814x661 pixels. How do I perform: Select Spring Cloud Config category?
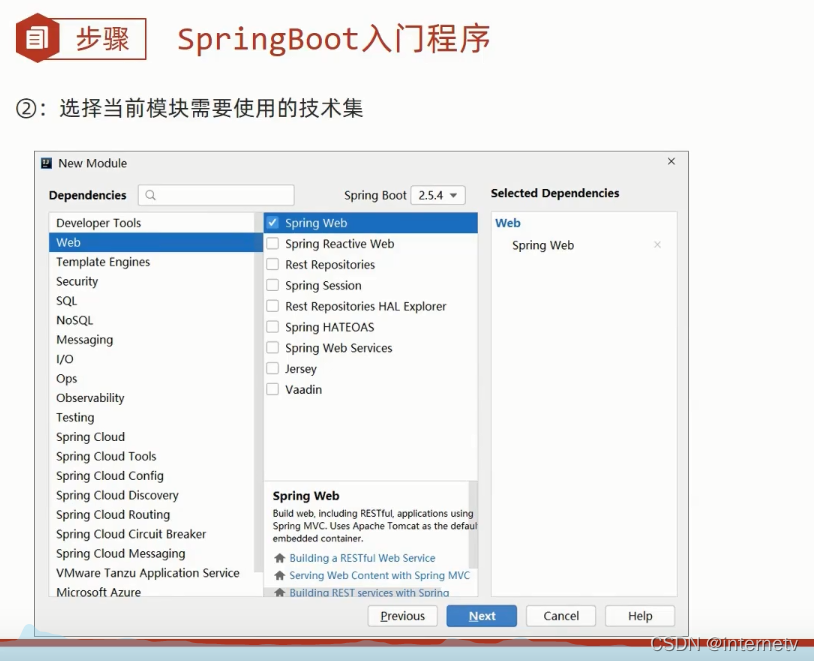(152, 476)
